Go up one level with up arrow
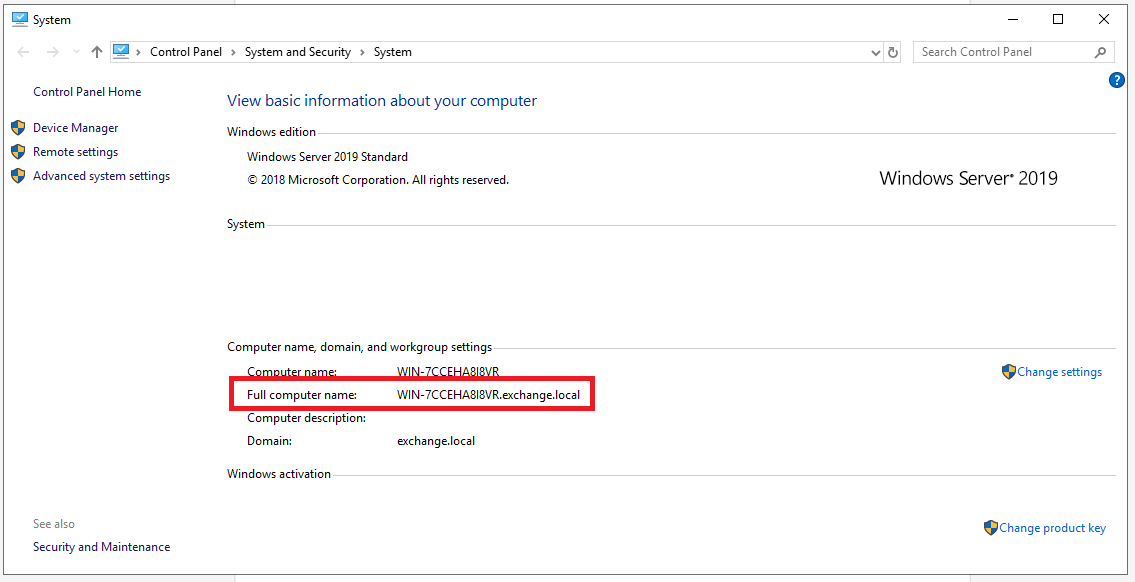Screen dimensions: 1135x582 (97, 52)
